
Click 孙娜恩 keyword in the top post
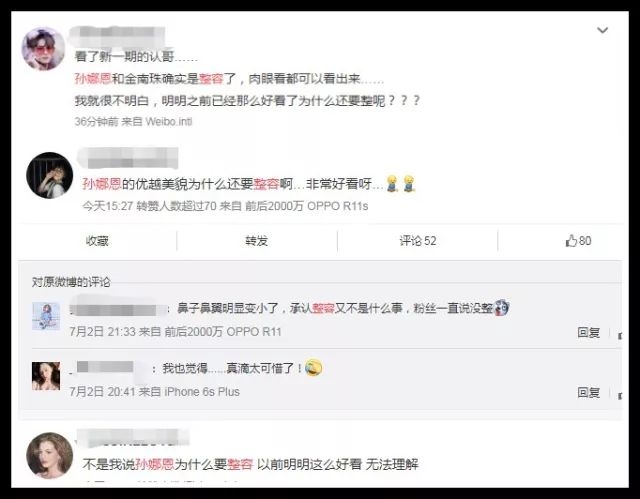coord(93,78)
